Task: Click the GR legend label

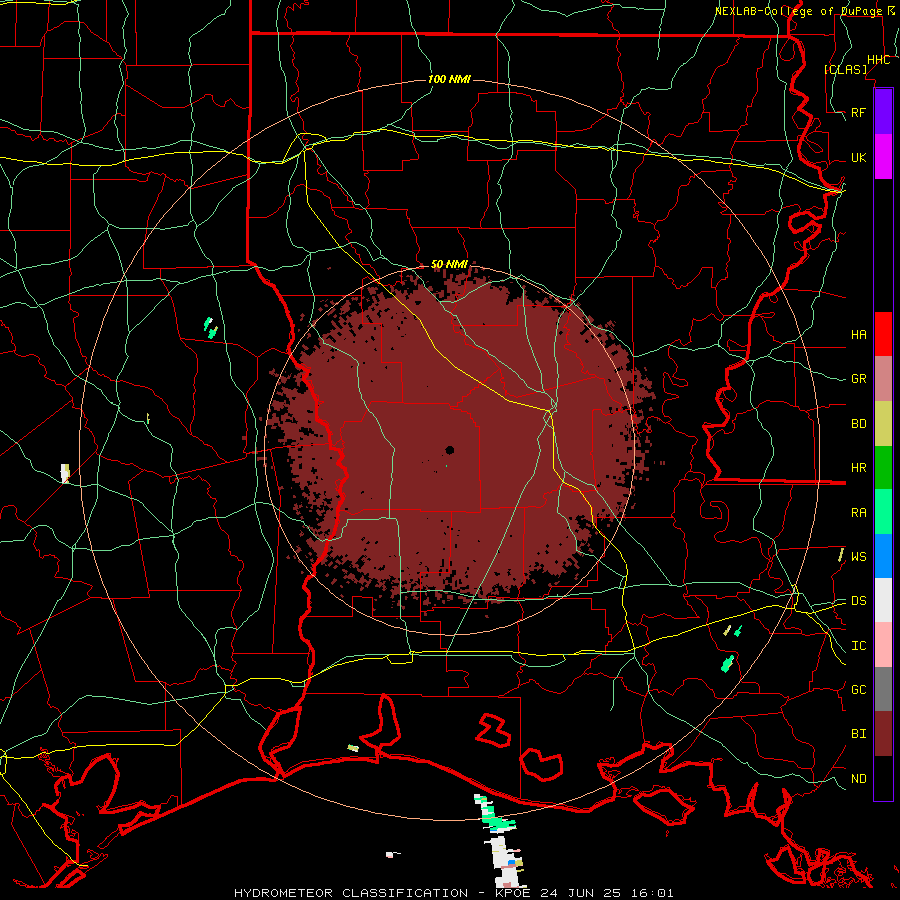Action: point(858,379)
